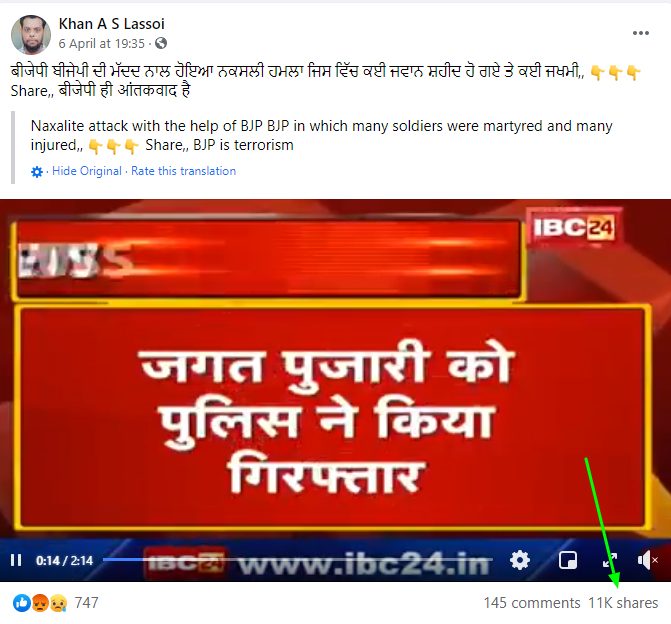Unmute the video volume
This screenshot has width=671, height=624.
pyautogui.click(x=647, y=560)
